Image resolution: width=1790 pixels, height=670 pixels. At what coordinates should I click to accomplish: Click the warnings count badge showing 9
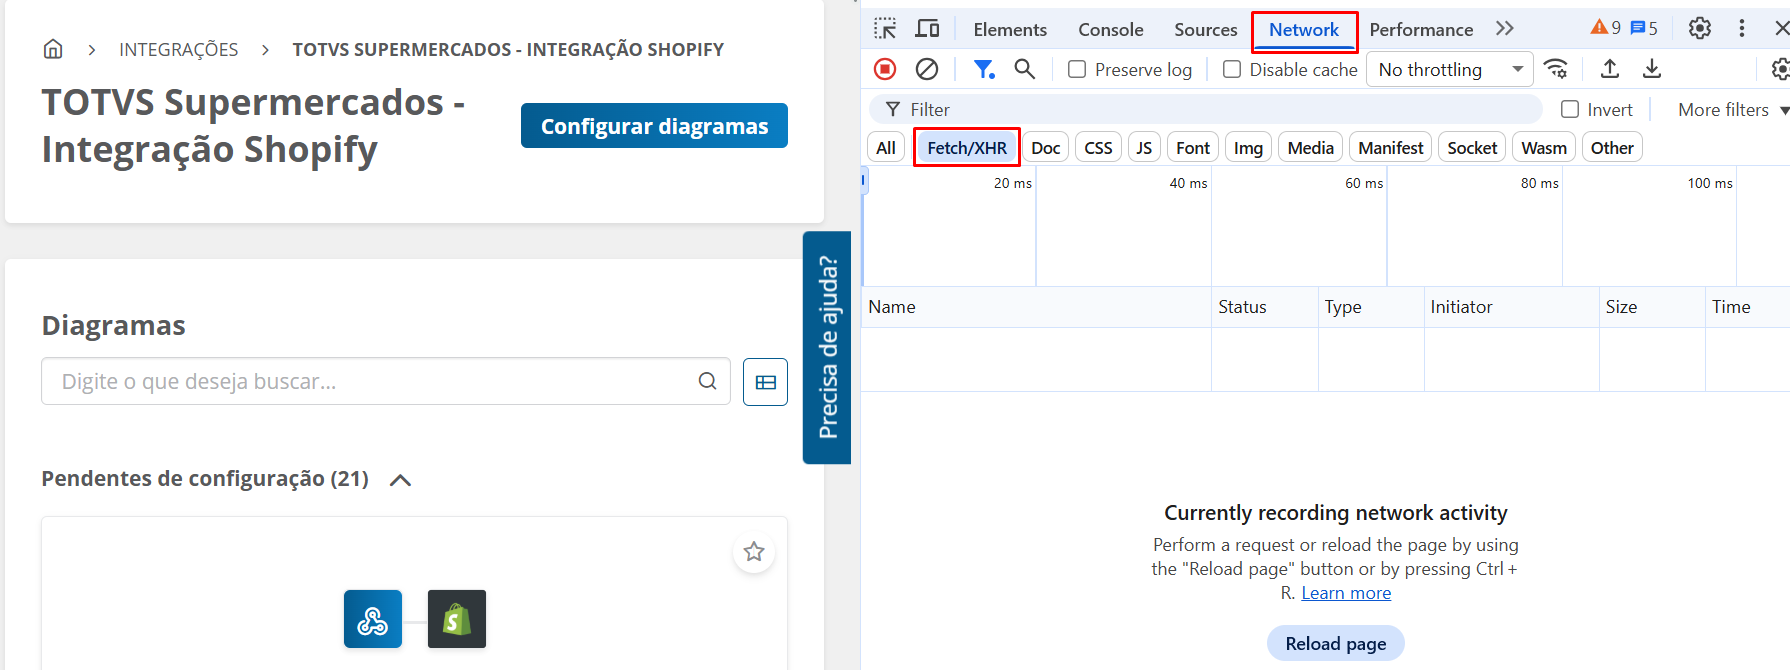(1606, 28)
